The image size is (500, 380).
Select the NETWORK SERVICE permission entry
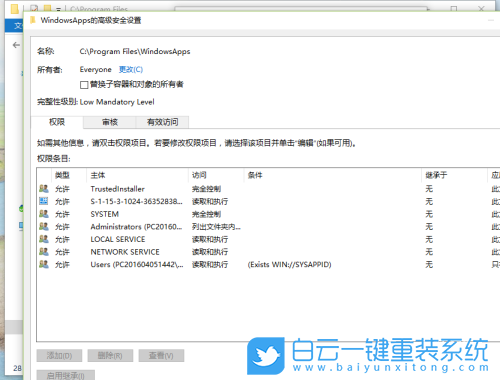coord(268,252)
